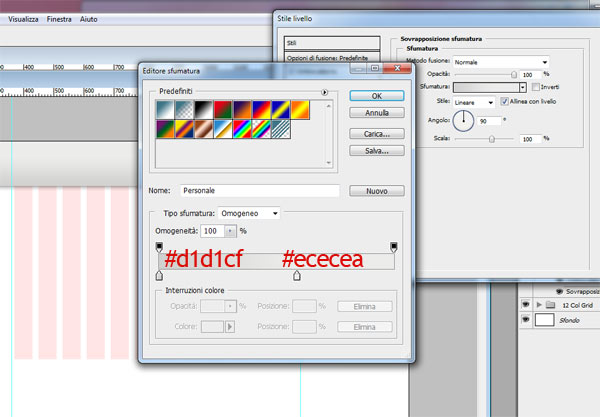The image size is (600, 417).
Task: Click the Sfumatura gradient preview in Stile livello
Action: click(486, 87)
